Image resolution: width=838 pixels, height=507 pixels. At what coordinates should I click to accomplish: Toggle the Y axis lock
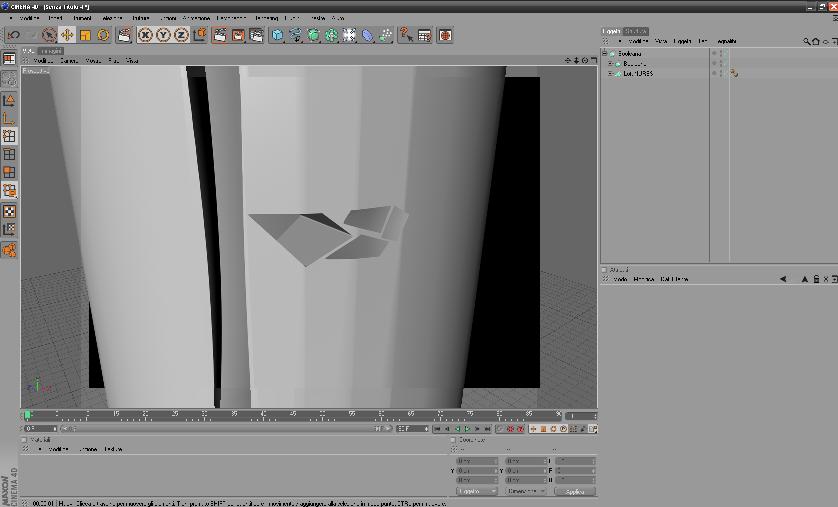[x=163, y=35]
